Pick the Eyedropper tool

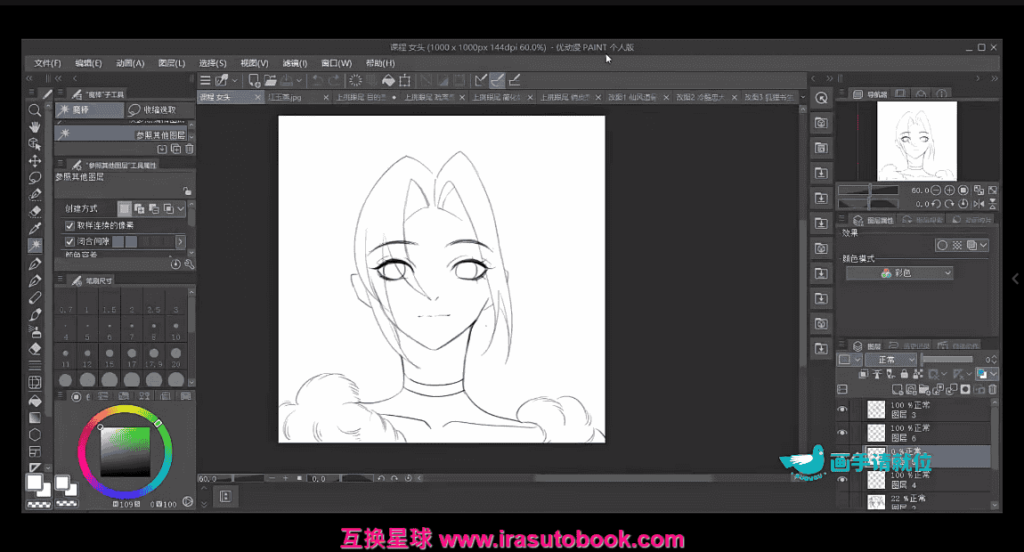tap(35, 228)
